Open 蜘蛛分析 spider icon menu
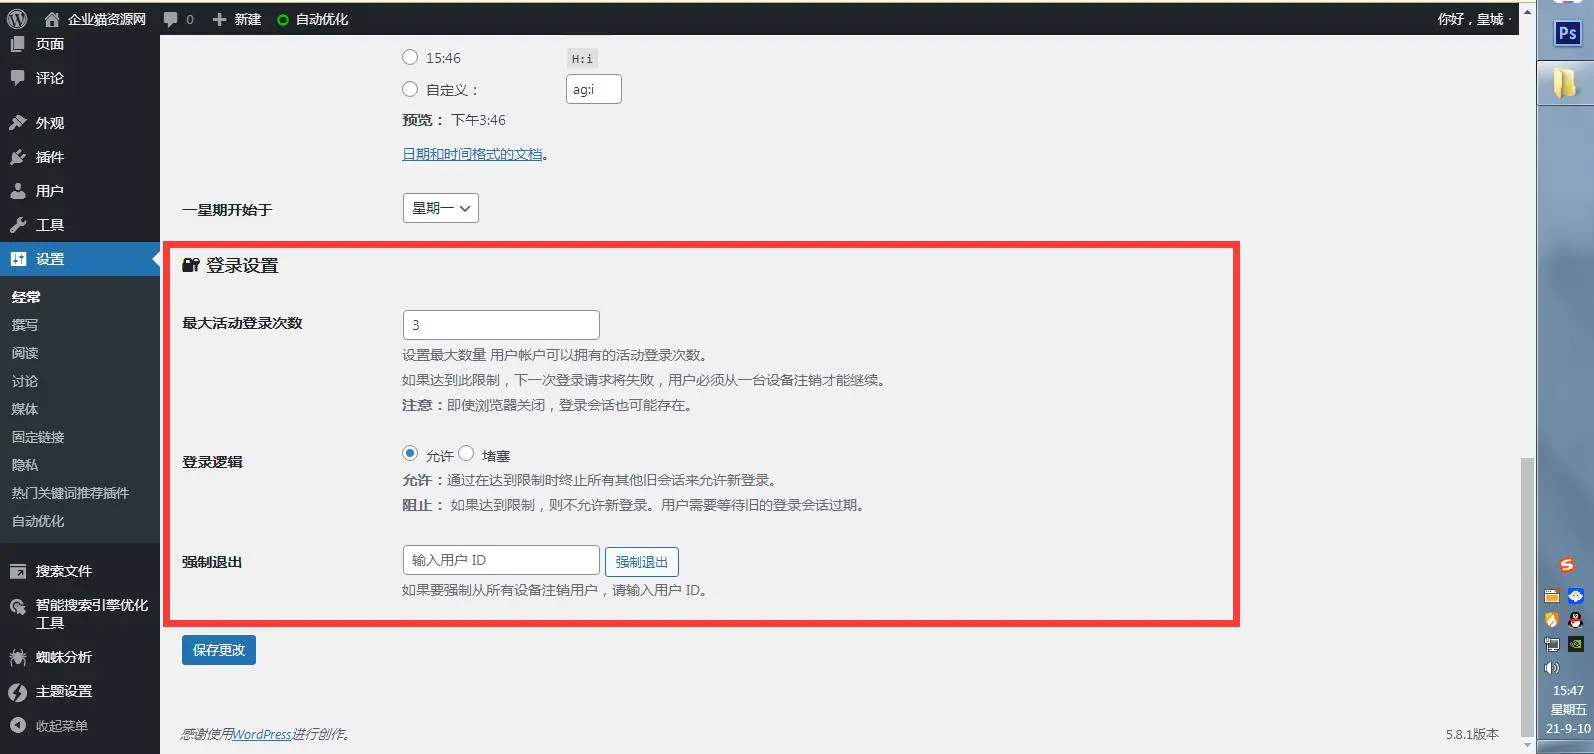Viewport: 1594px width, 754px height. [x=18, y=657]
